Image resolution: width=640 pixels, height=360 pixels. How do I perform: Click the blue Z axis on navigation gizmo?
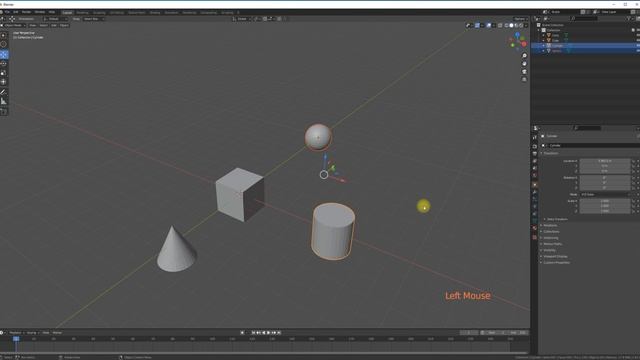518,35
